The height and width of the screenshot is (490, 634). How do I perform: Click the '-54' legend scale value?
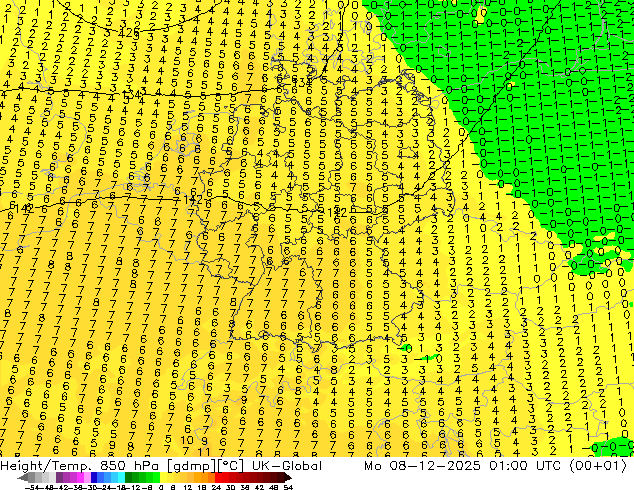point(32,488)
